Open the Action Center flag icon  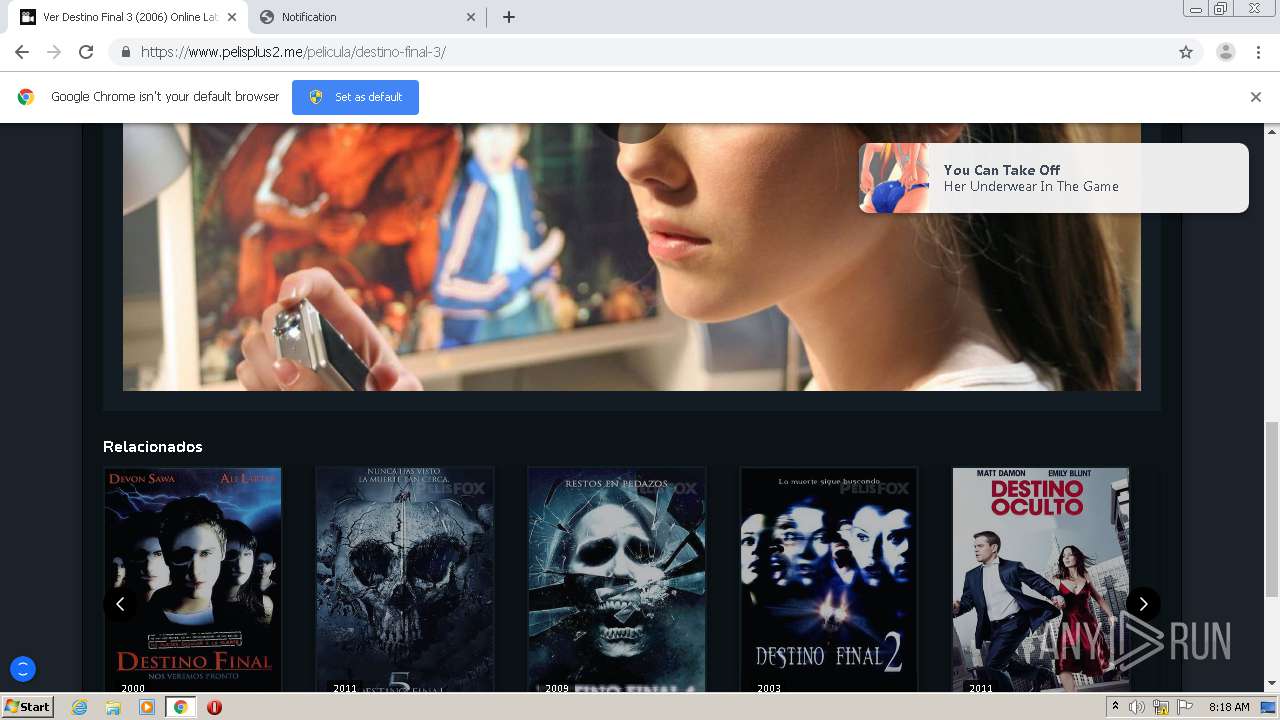point(1185,707)
